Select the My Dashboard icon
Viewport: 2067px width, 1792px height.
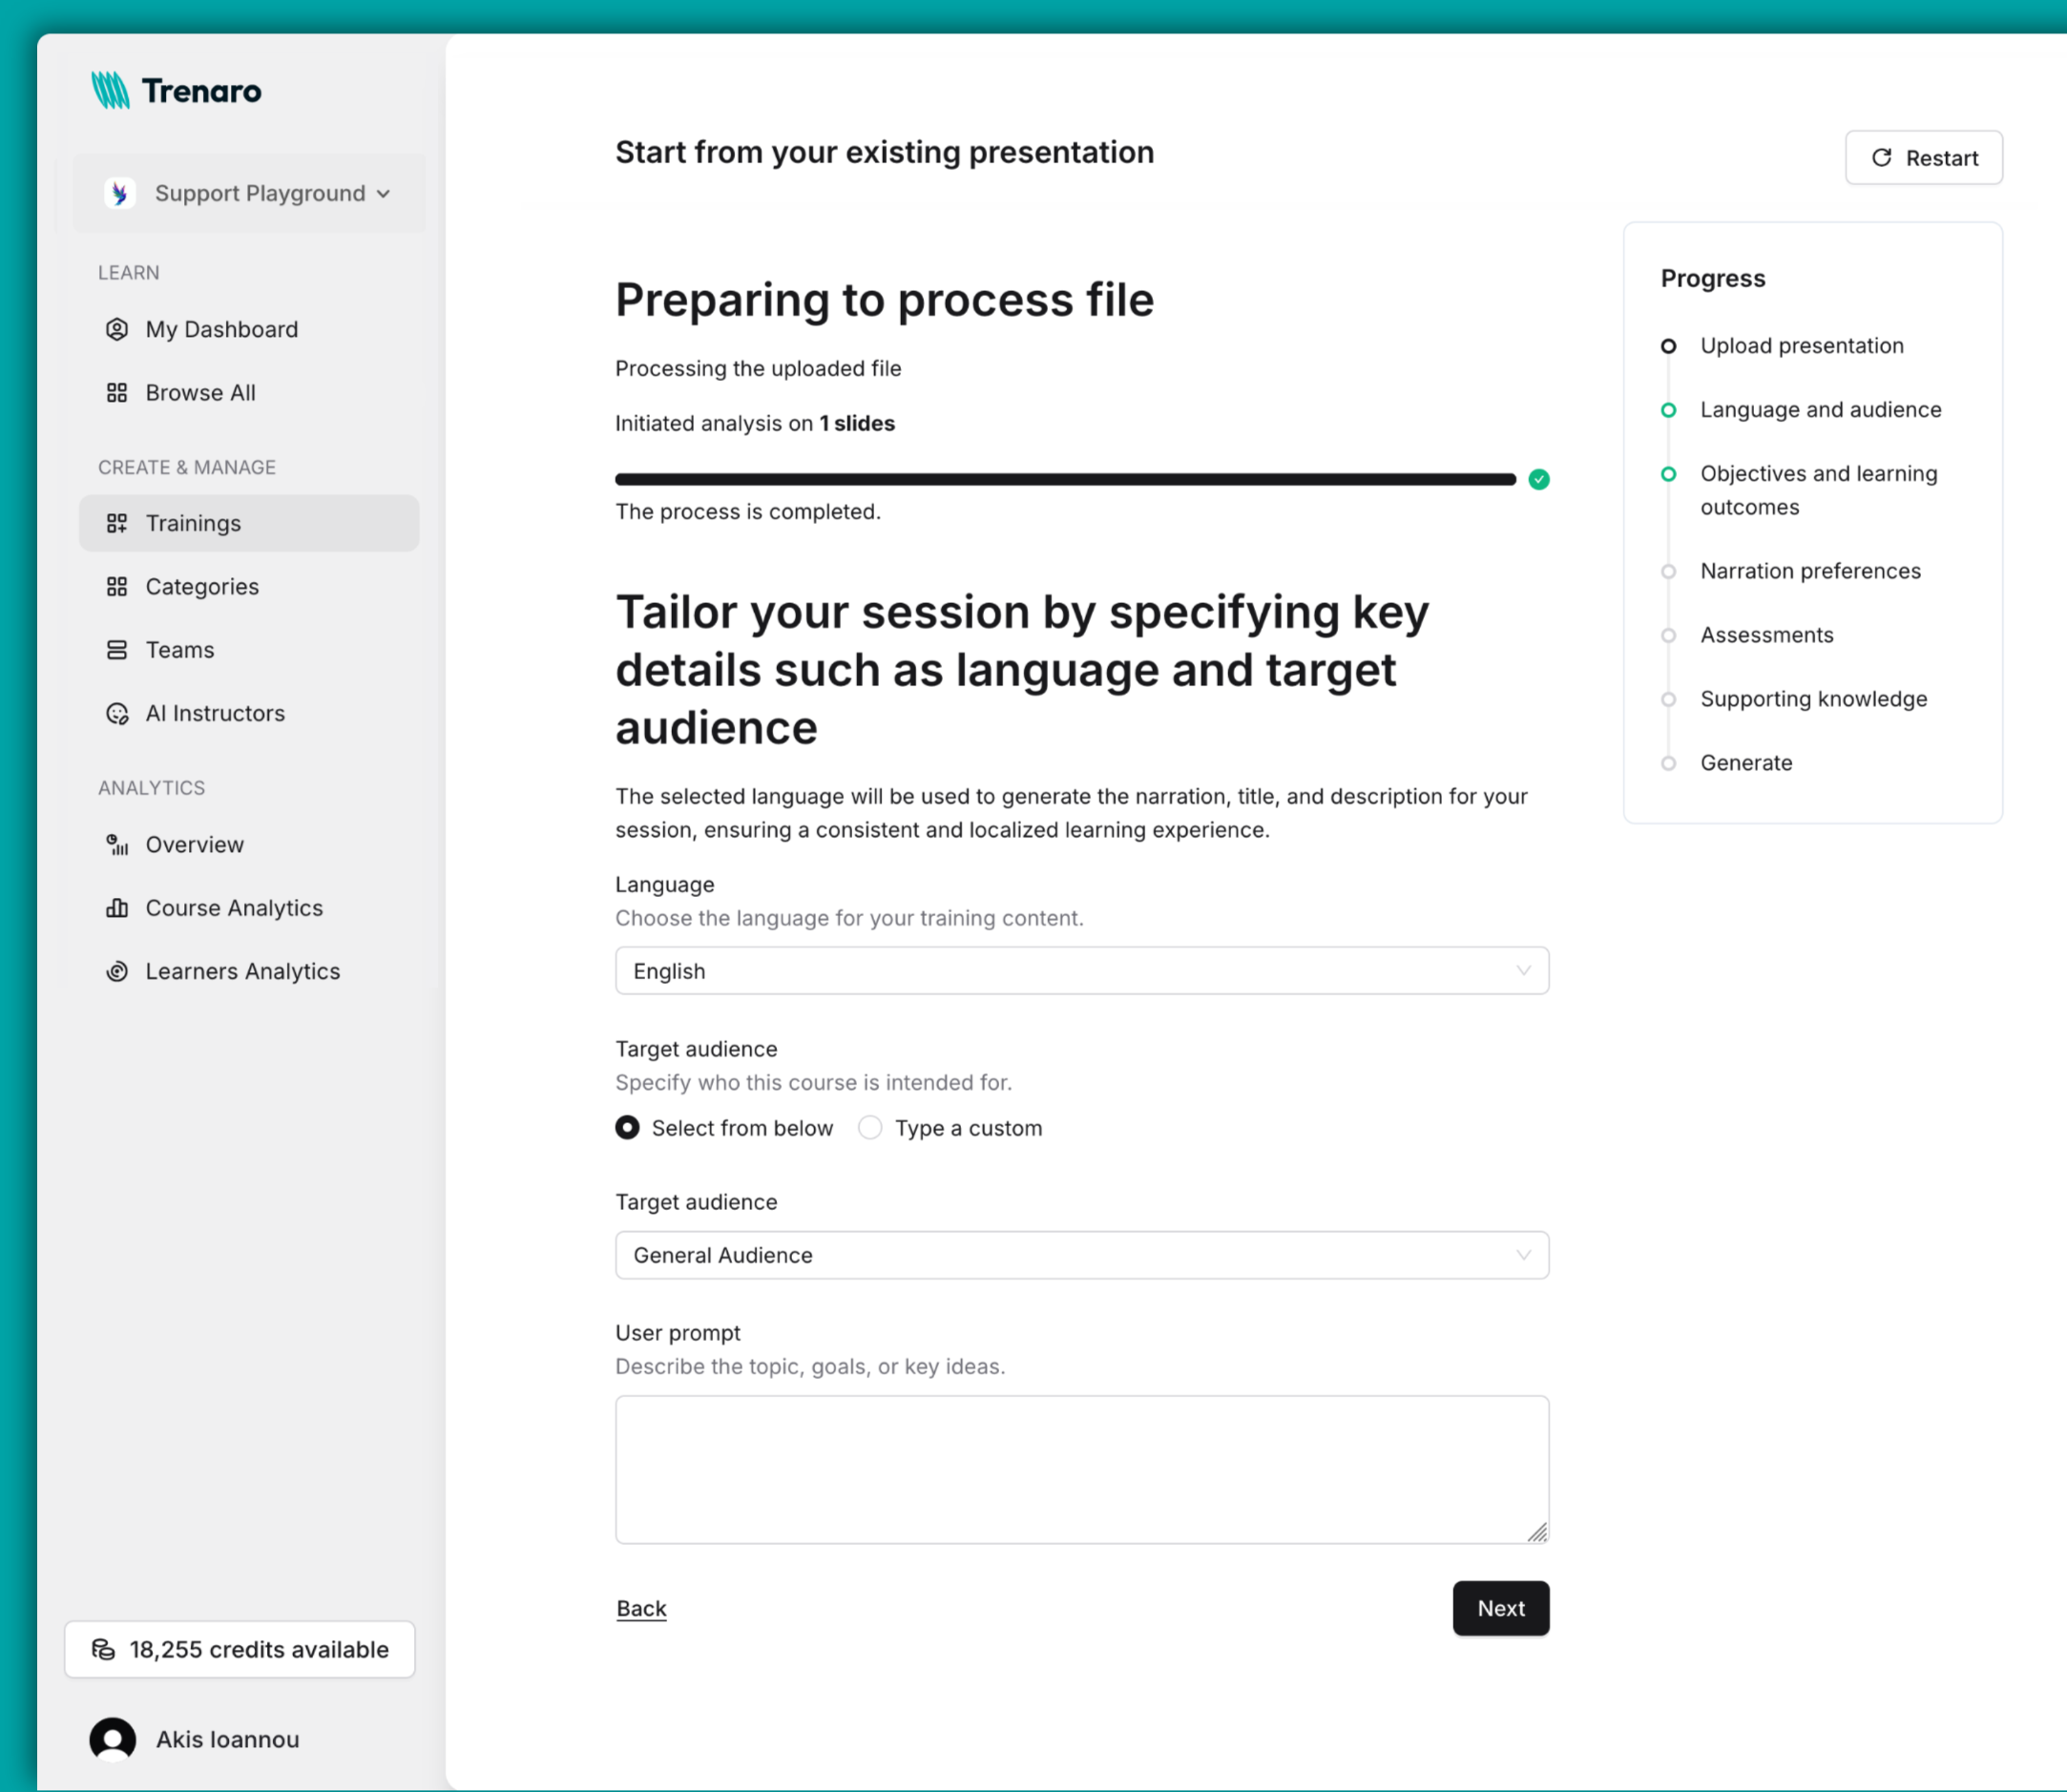(117, 329)
